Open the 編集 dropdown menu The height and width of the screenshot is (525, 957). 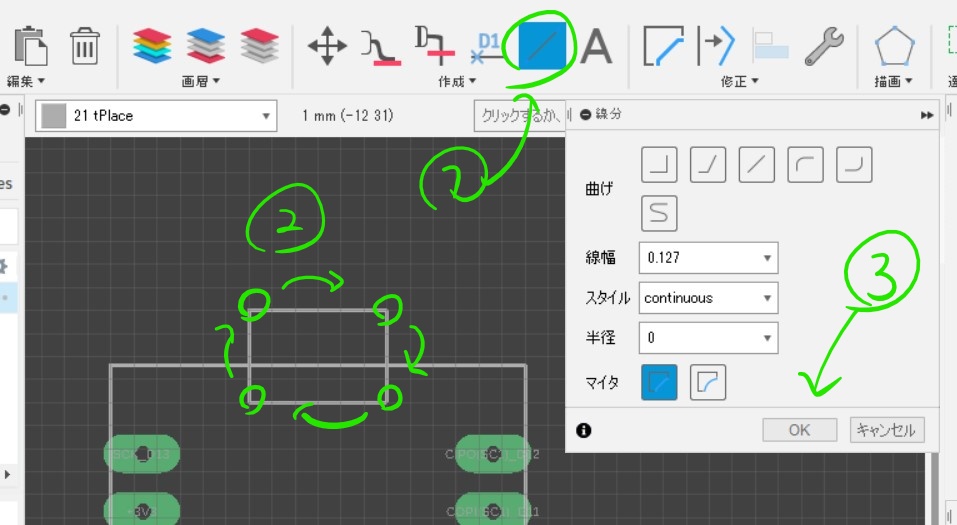(x=26, y=81)
